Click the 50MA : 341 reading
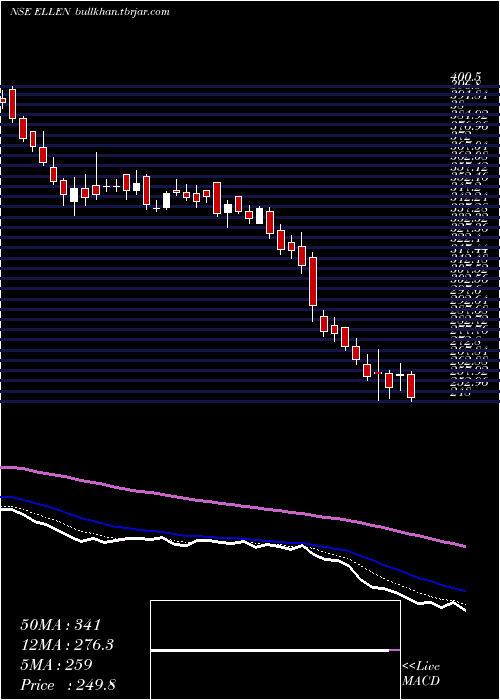 click(x=61, y=625)
